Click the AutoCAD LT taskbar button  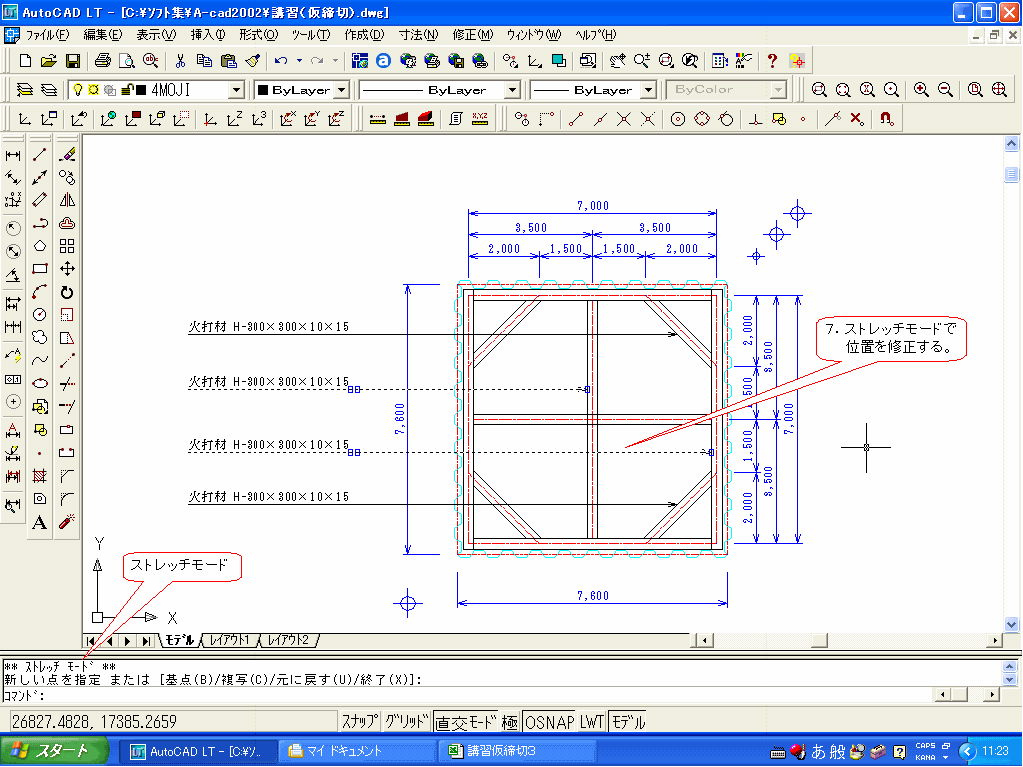tap(199, 751)
